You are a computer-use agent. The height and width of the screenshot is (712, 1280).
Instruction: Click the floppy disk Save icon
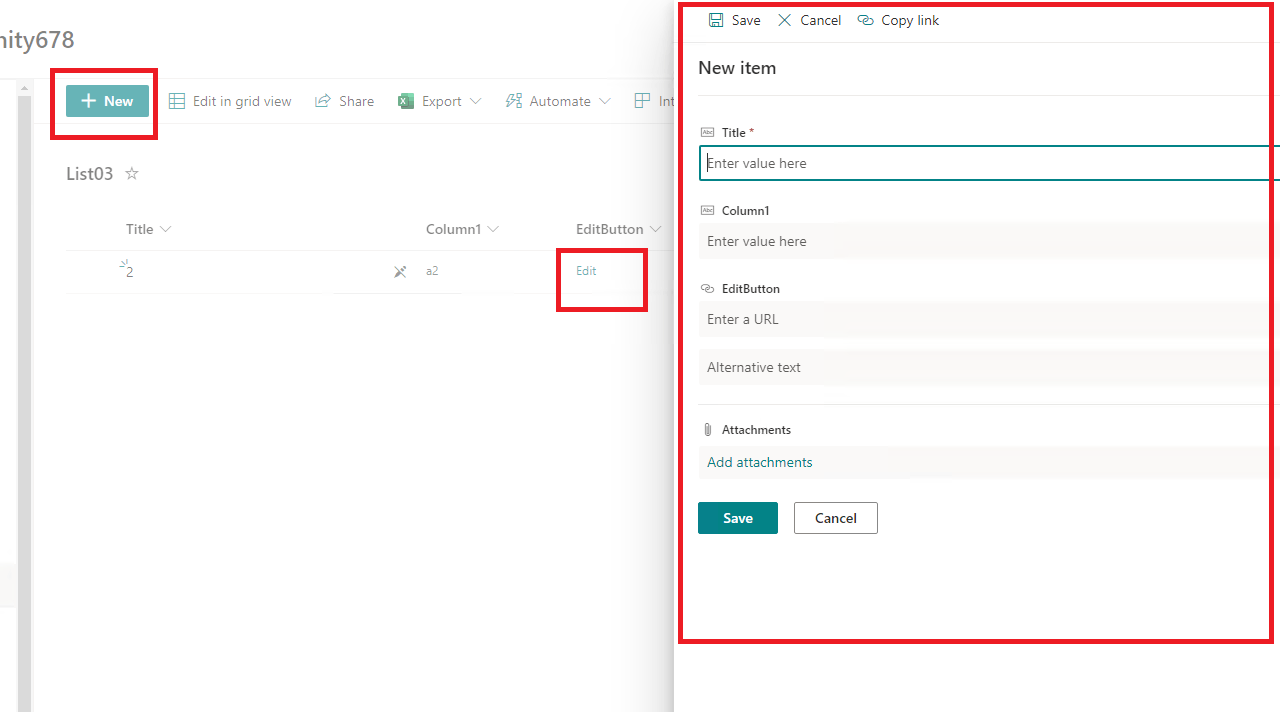point(716,20)
